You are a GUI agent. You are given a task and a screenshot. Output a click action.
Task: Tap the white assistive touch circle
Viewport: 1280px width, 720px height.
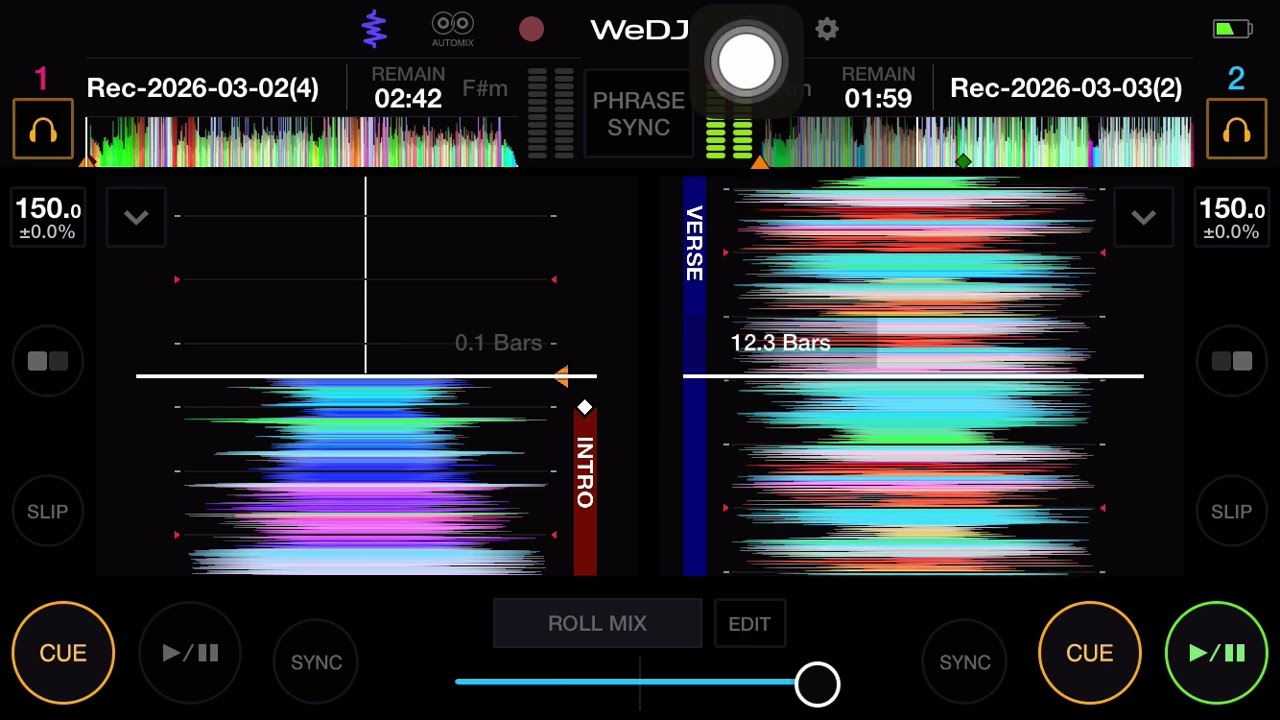click(x=746, y=61)
